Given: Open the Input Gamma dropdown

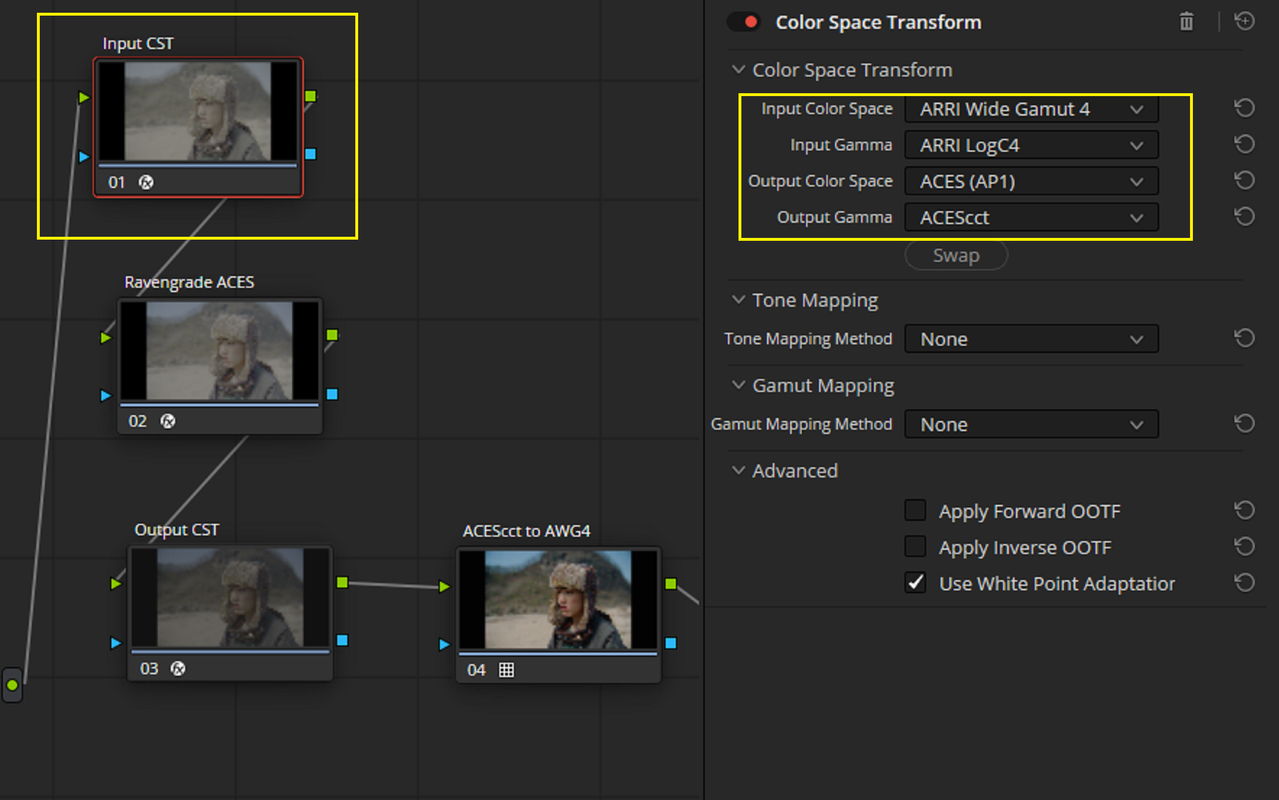Looking at the screenshot, I should [1031, 145].
